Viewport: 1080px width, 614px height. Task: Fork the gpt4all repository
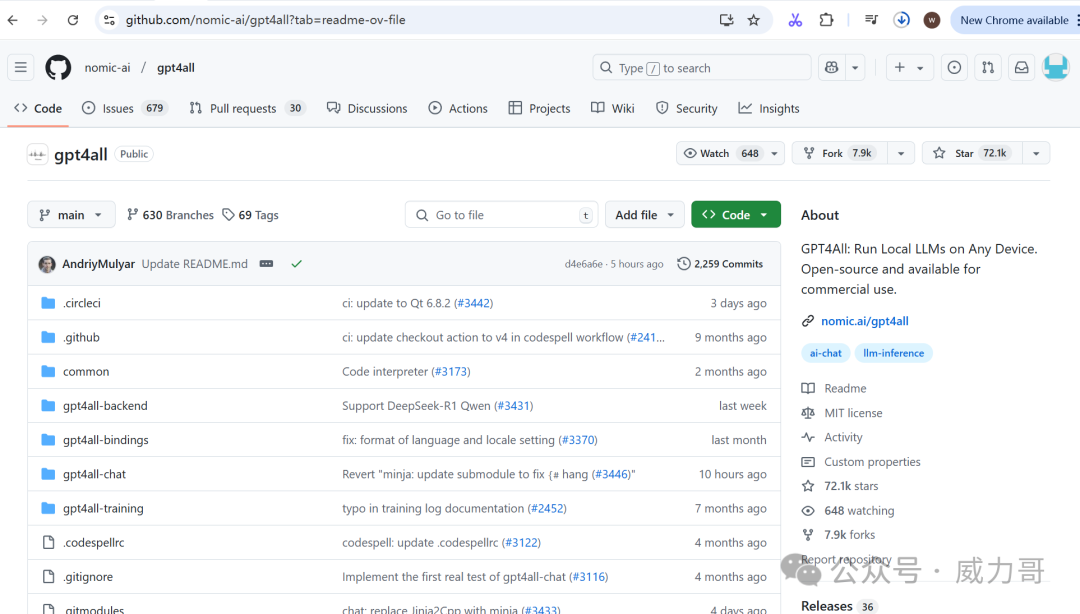pos(840,154)
